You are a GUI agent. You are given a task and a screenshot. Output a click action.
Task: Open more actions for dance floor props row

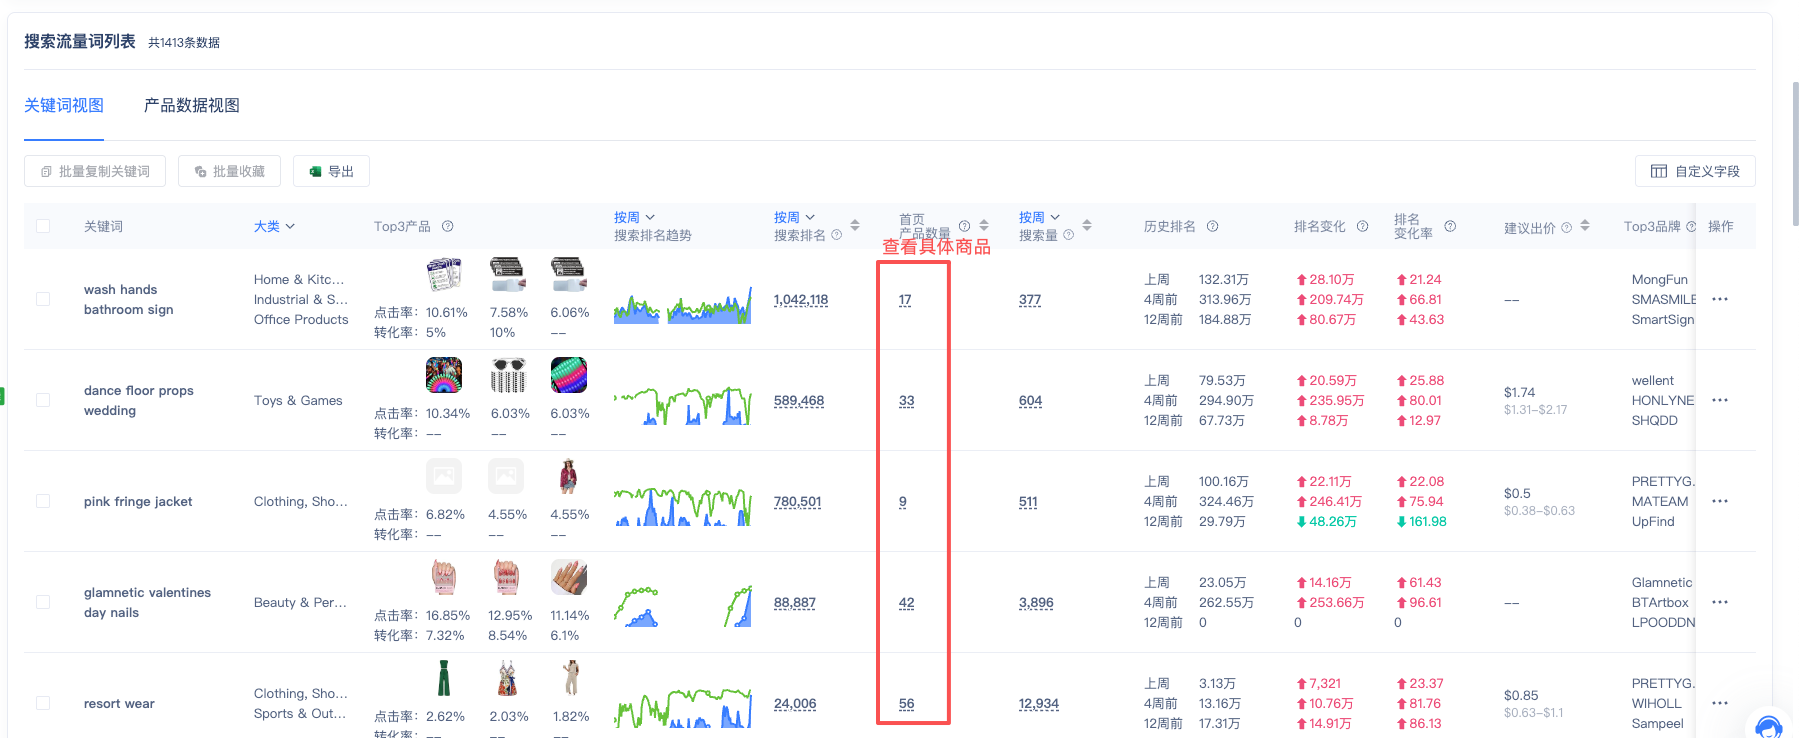1720,400
